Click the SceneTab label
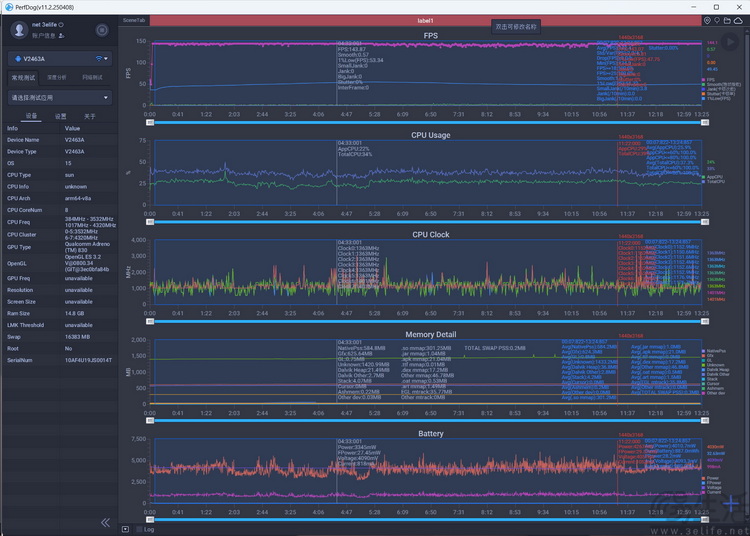 click(x=134, y=21)
